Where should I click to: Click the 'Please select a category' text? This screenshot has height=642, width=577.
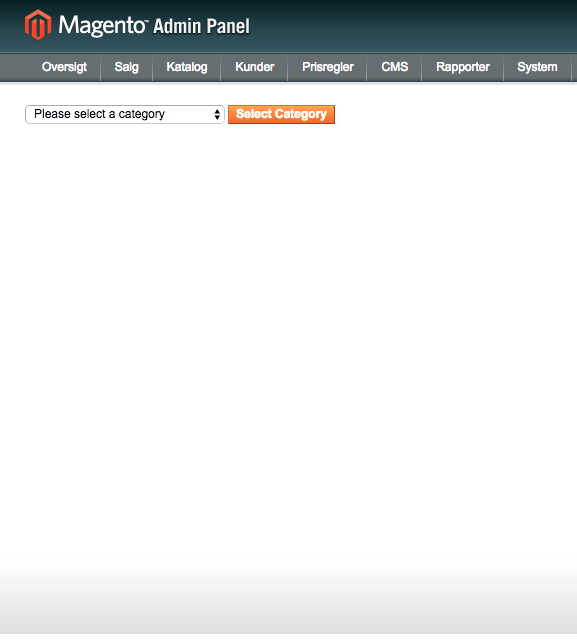[x=99, y=114]
